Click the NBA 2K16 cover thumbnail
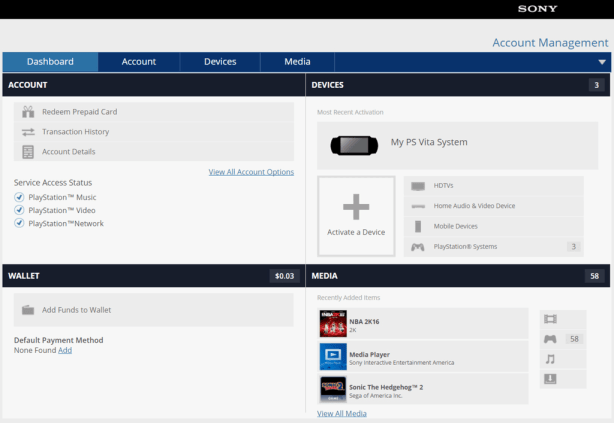Image resolution: width=614 pixels, height=423 pixels. pyautogui.click(x=333, y=324)
